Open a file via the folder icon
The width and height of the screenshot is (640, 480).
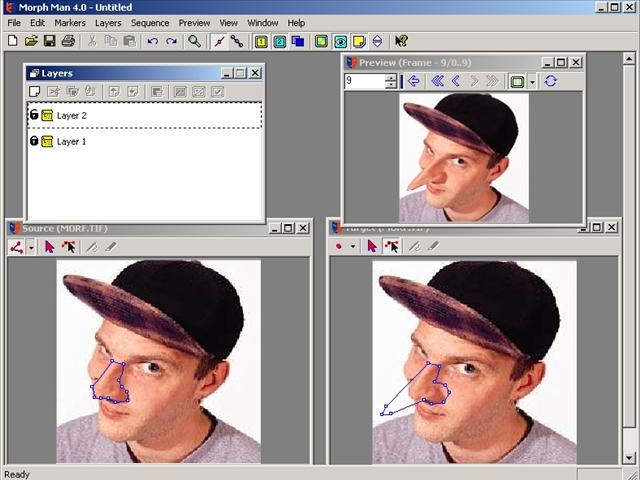point(31,41)
